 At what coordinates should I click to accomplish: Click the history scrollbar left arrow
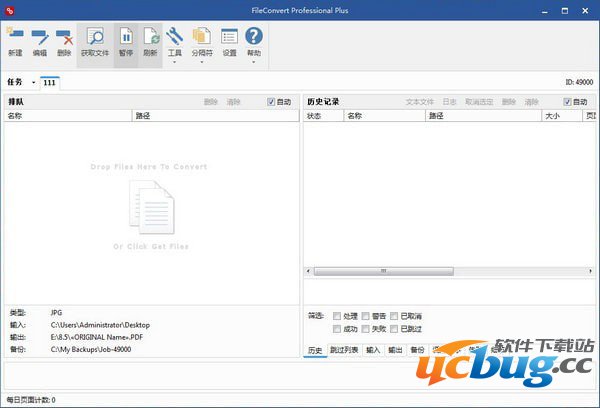pos(308,271)
